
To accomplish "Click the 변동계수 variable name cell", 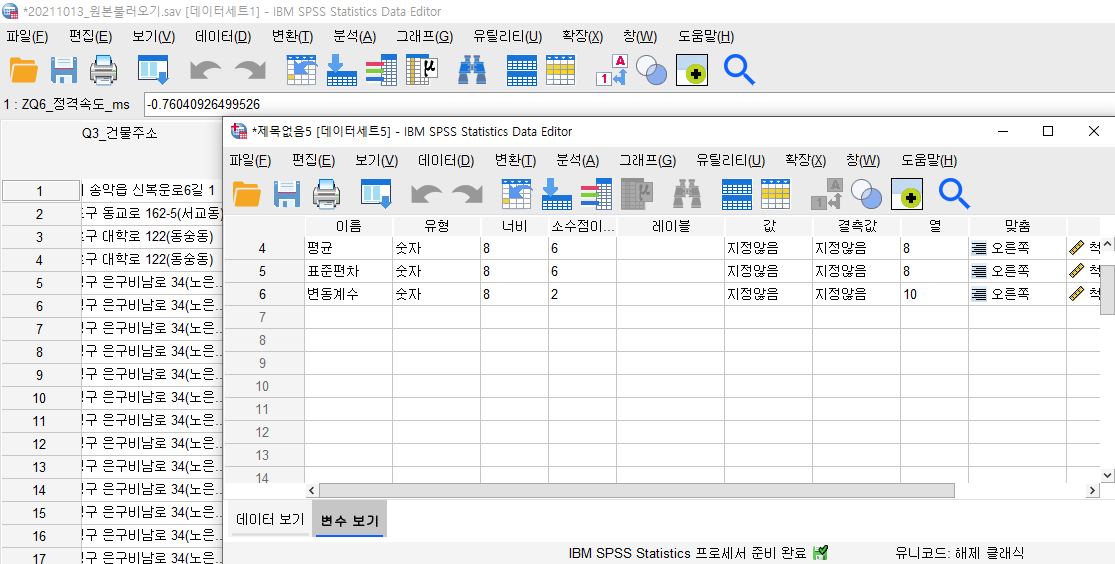I will tap(348, 294).
